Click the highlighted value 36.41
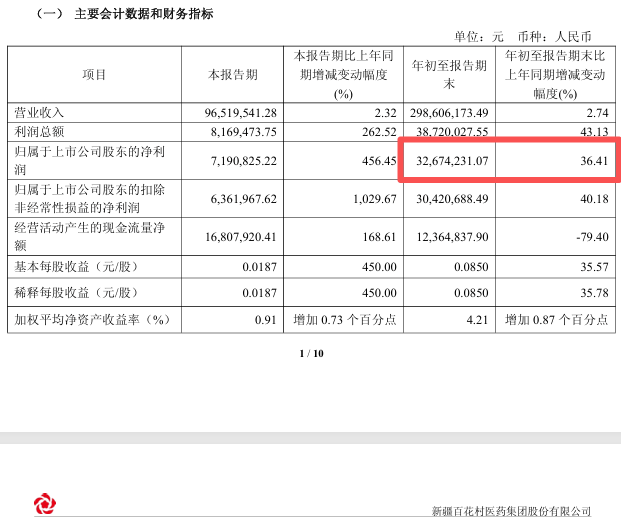 pos(594,161)
